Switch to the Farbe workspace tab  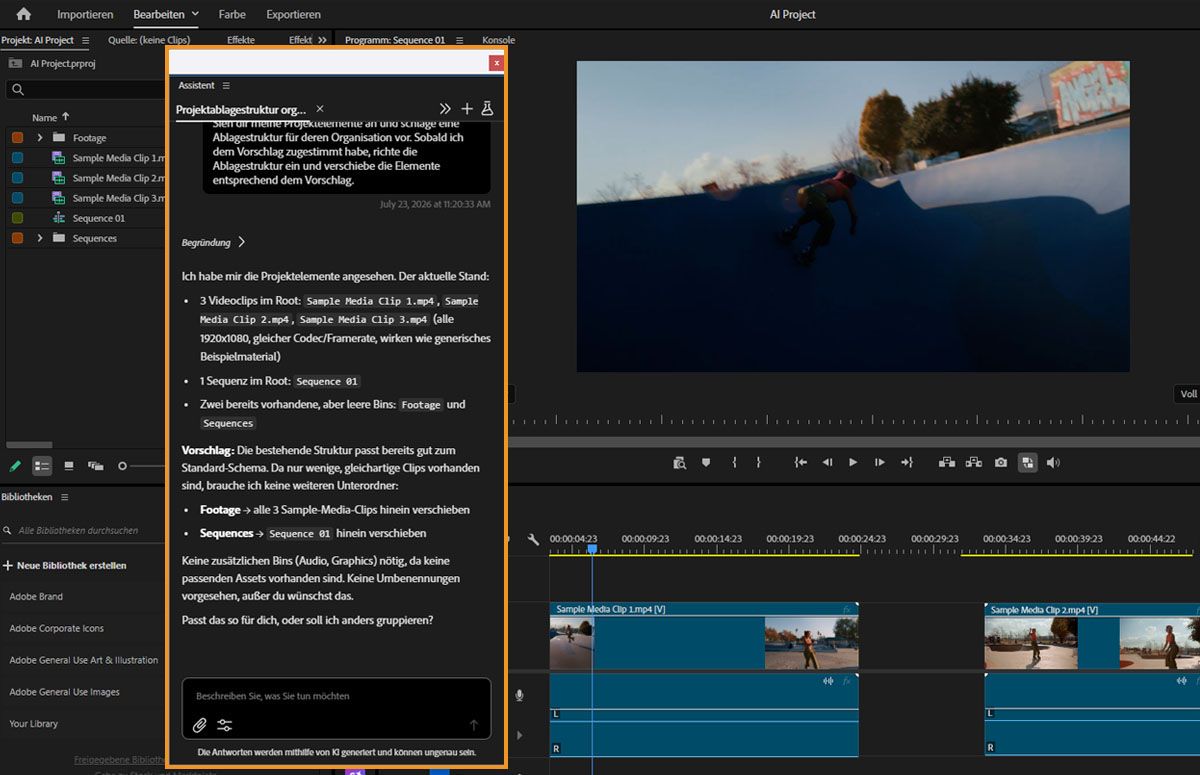(x=232, y=15)
